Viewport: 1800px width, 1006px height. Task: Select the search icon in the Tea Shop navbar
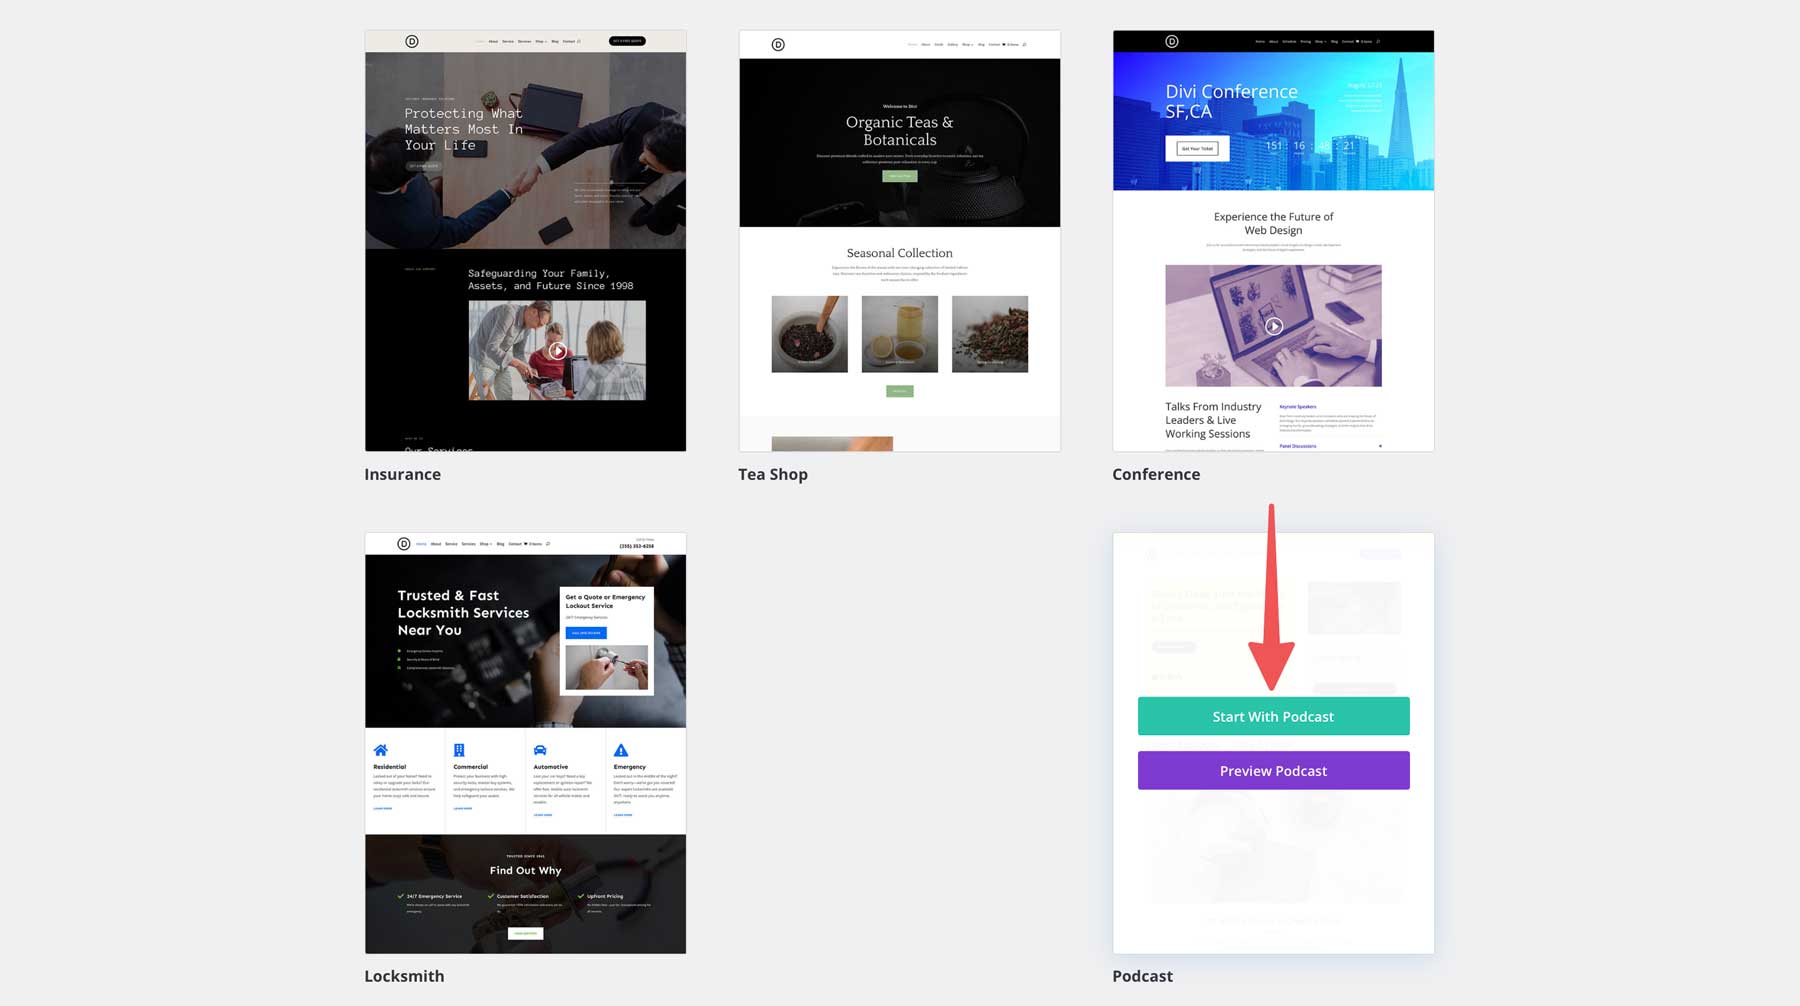click(1024, 44)
